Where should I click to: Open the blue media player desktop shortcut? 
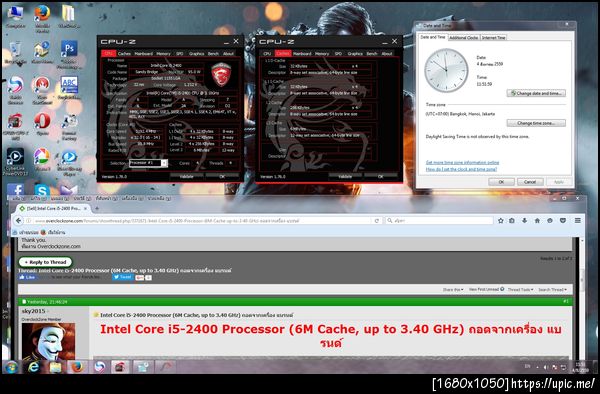point(69,161)
